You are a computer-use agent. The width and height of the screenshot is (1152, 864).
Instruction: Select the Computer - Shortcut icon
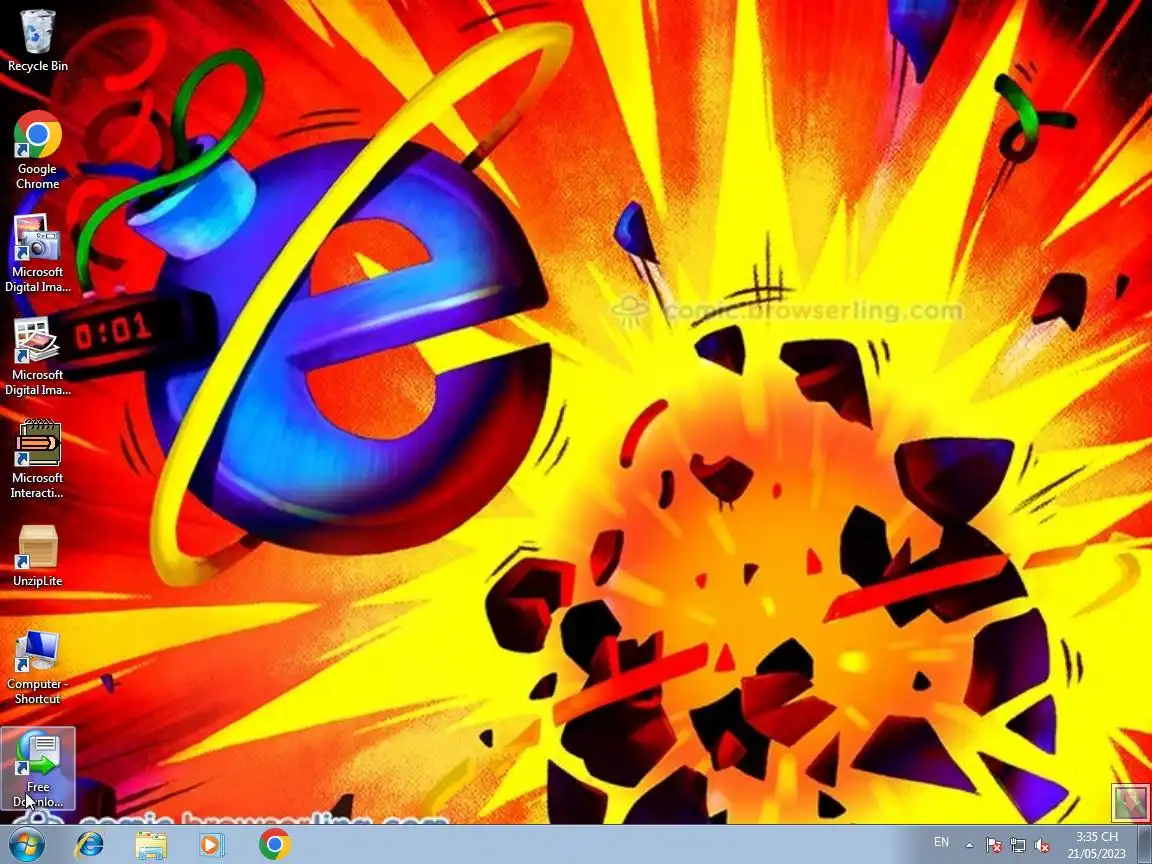pyautogui.click(x=37, y=667)
